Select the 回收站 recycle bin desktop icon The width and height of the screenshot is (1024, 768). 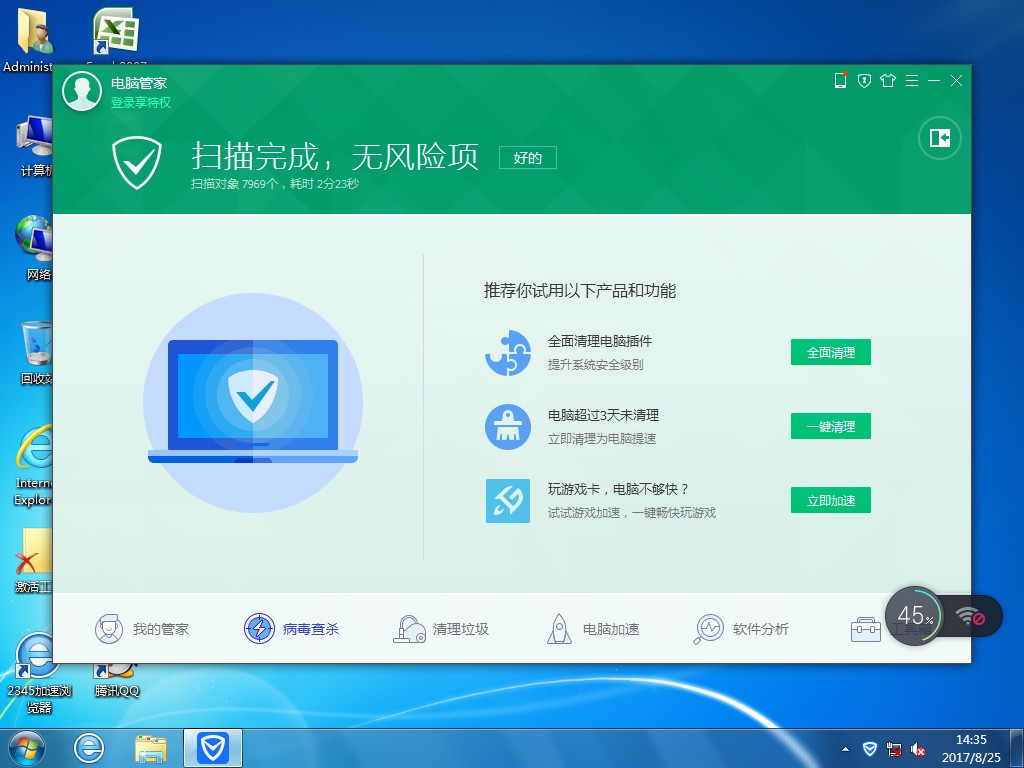click(35, 353)
